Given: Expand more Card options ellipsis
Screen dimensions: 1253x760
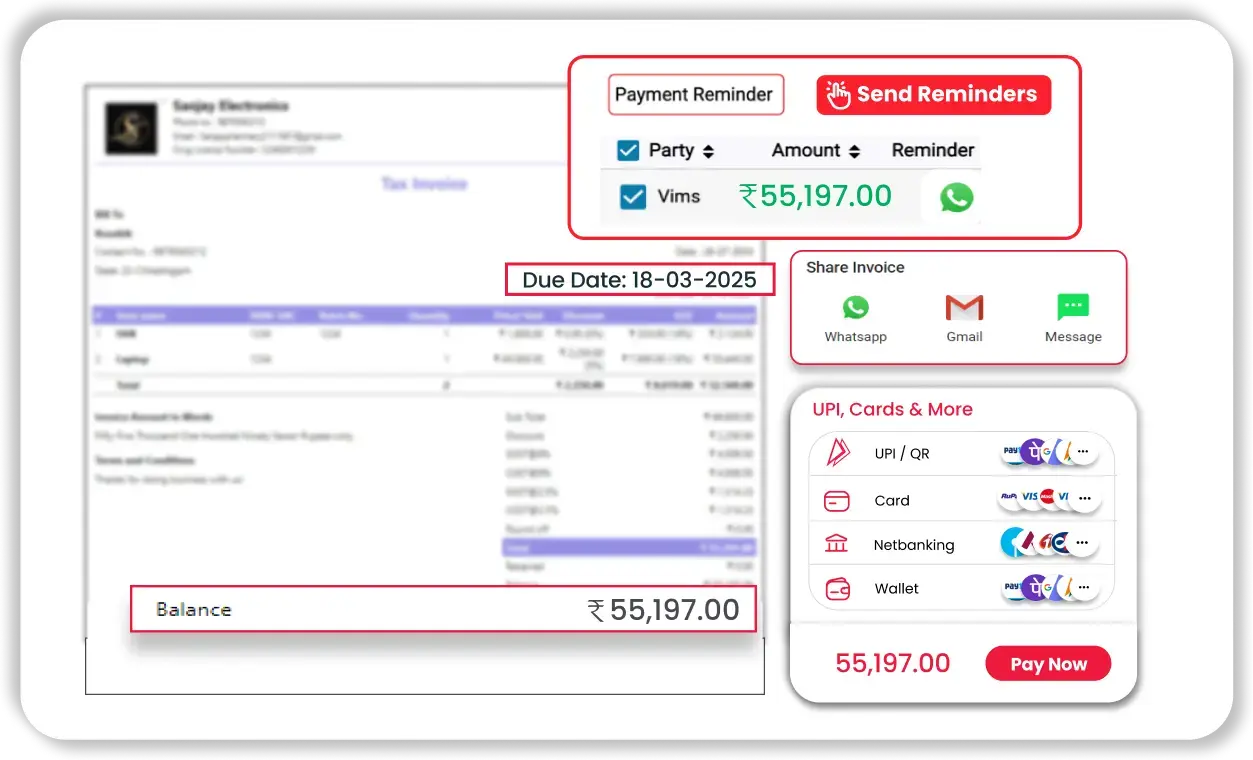Looking at the screenshot, I should tap(1084, 497).
